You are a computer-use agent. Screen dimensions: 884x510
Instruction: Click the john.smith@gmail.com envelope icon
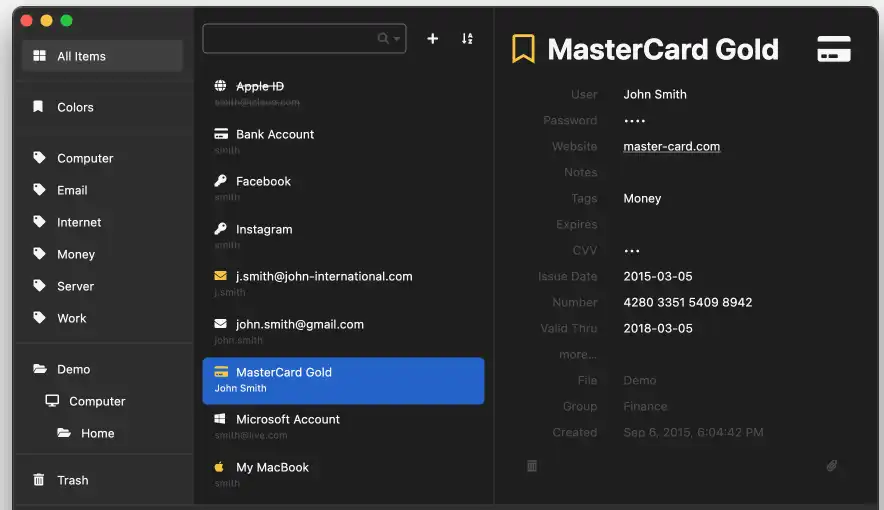pos(220,323)
